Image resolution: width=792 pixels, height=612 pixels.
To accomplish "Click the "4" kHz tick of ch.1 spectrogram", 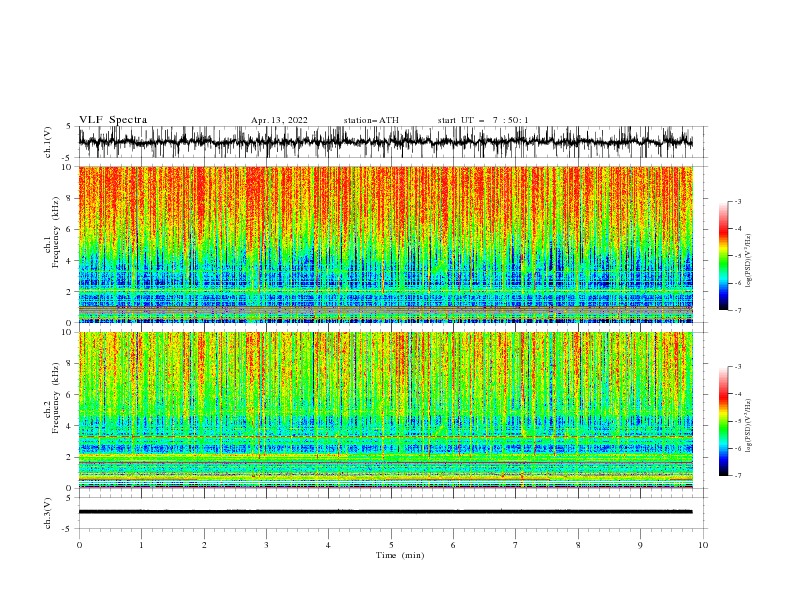I will (x=70, y=261).
